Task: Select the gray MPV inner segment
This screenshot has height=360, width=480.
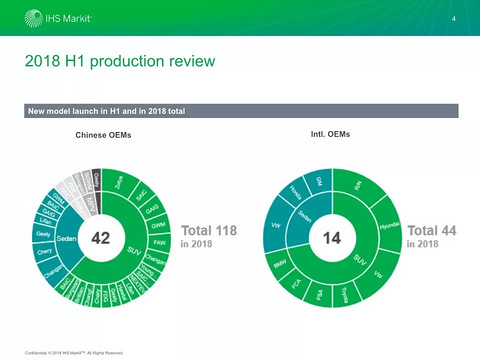Action: pos(90,204)
